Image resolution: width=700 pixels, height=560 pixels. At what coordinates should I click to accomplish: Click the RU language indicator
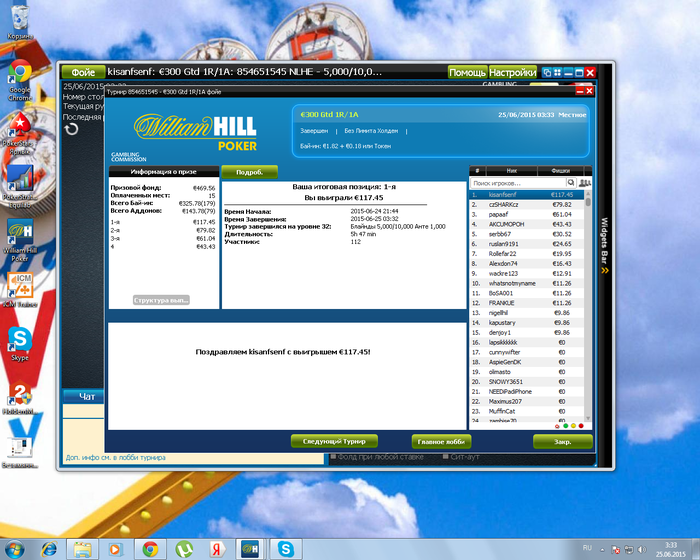587,548
